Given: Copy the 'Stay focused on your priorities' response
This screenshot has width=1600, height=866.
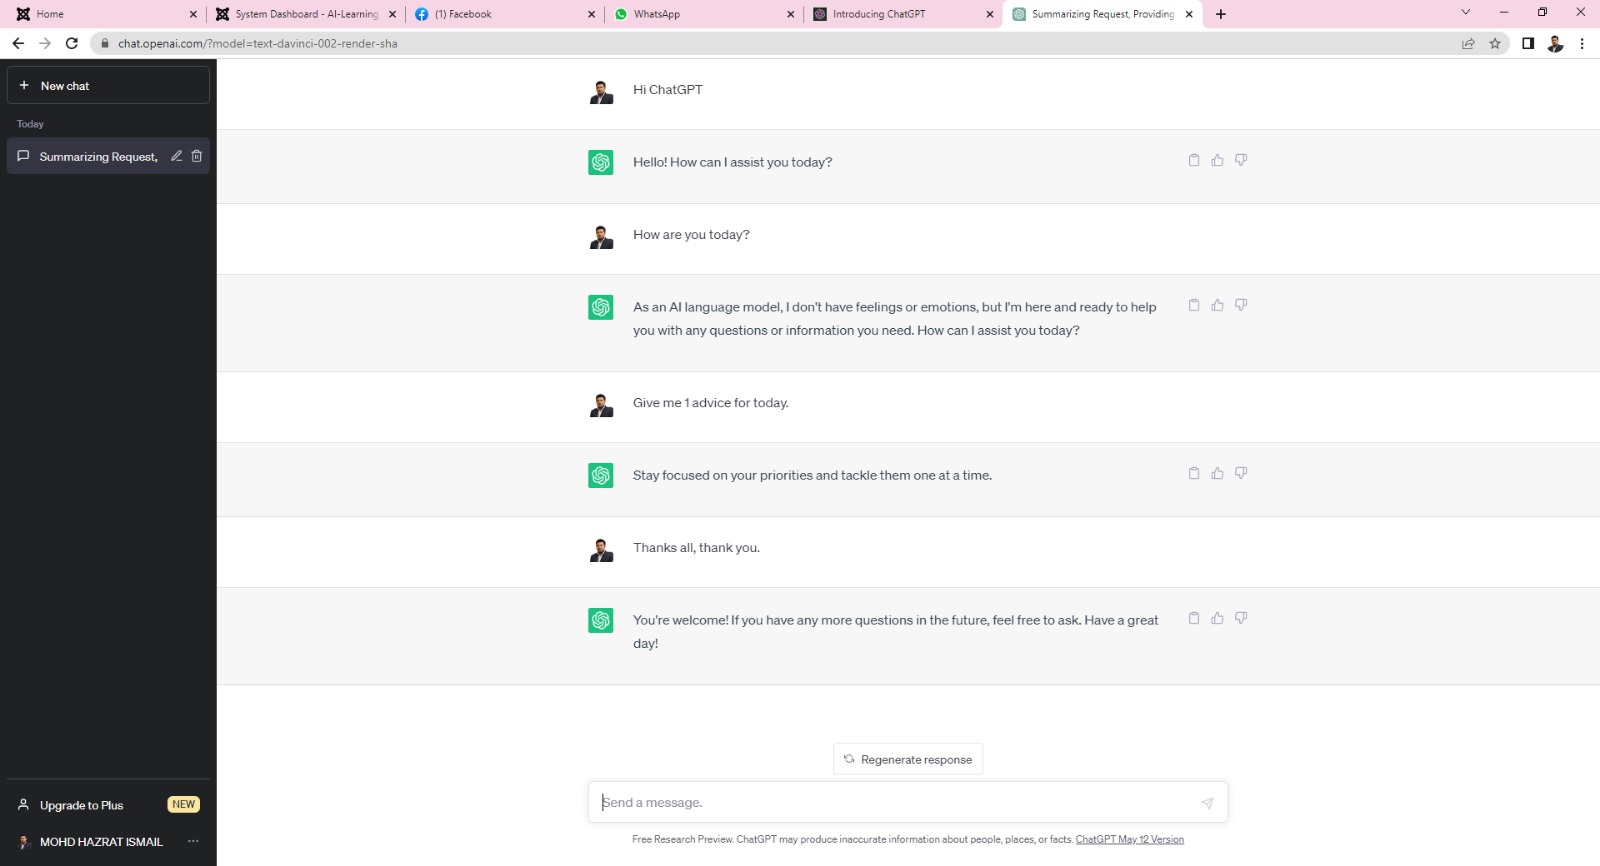Looking at the screenshot, I should point(1193,473).
